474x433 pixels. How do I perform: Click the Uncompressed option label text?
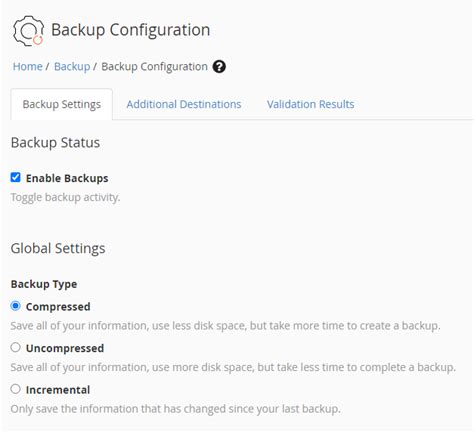pyautogui.click(x=65, y=348)
